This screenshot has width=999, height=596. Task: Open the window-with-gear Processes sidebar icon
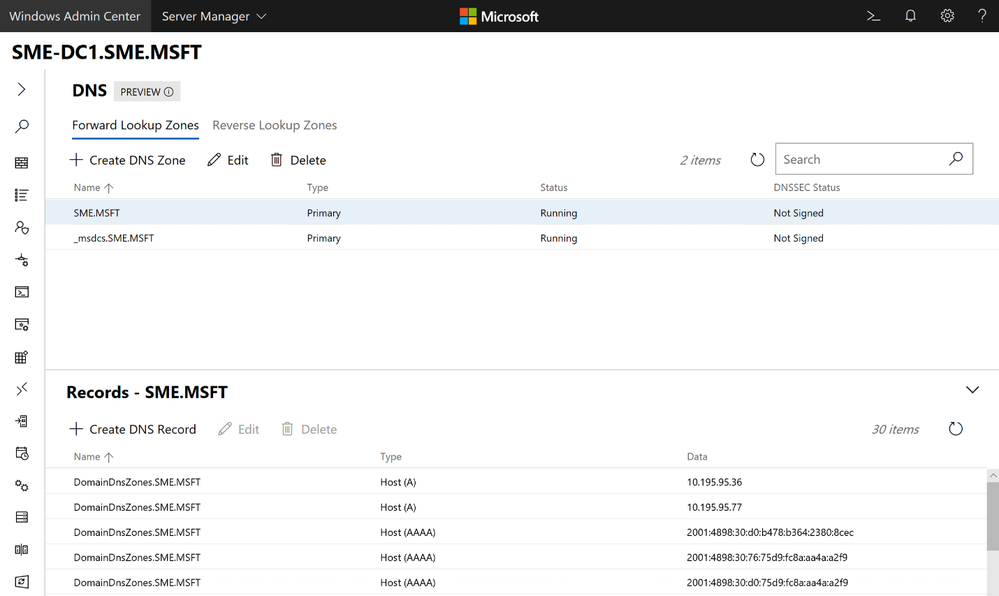[22, 324]
